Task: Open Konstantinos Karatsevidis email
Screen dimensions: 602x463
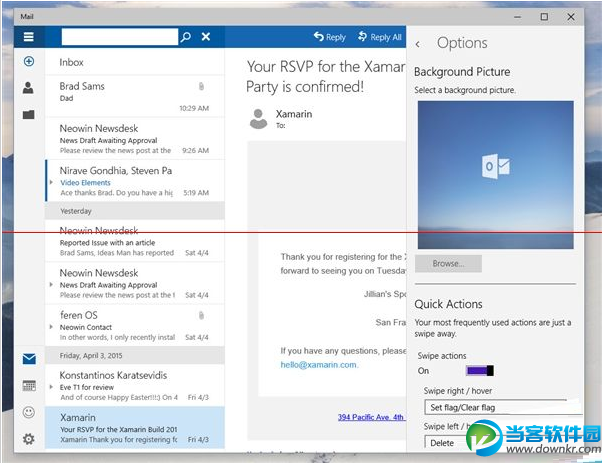Action: pos(135,385)
